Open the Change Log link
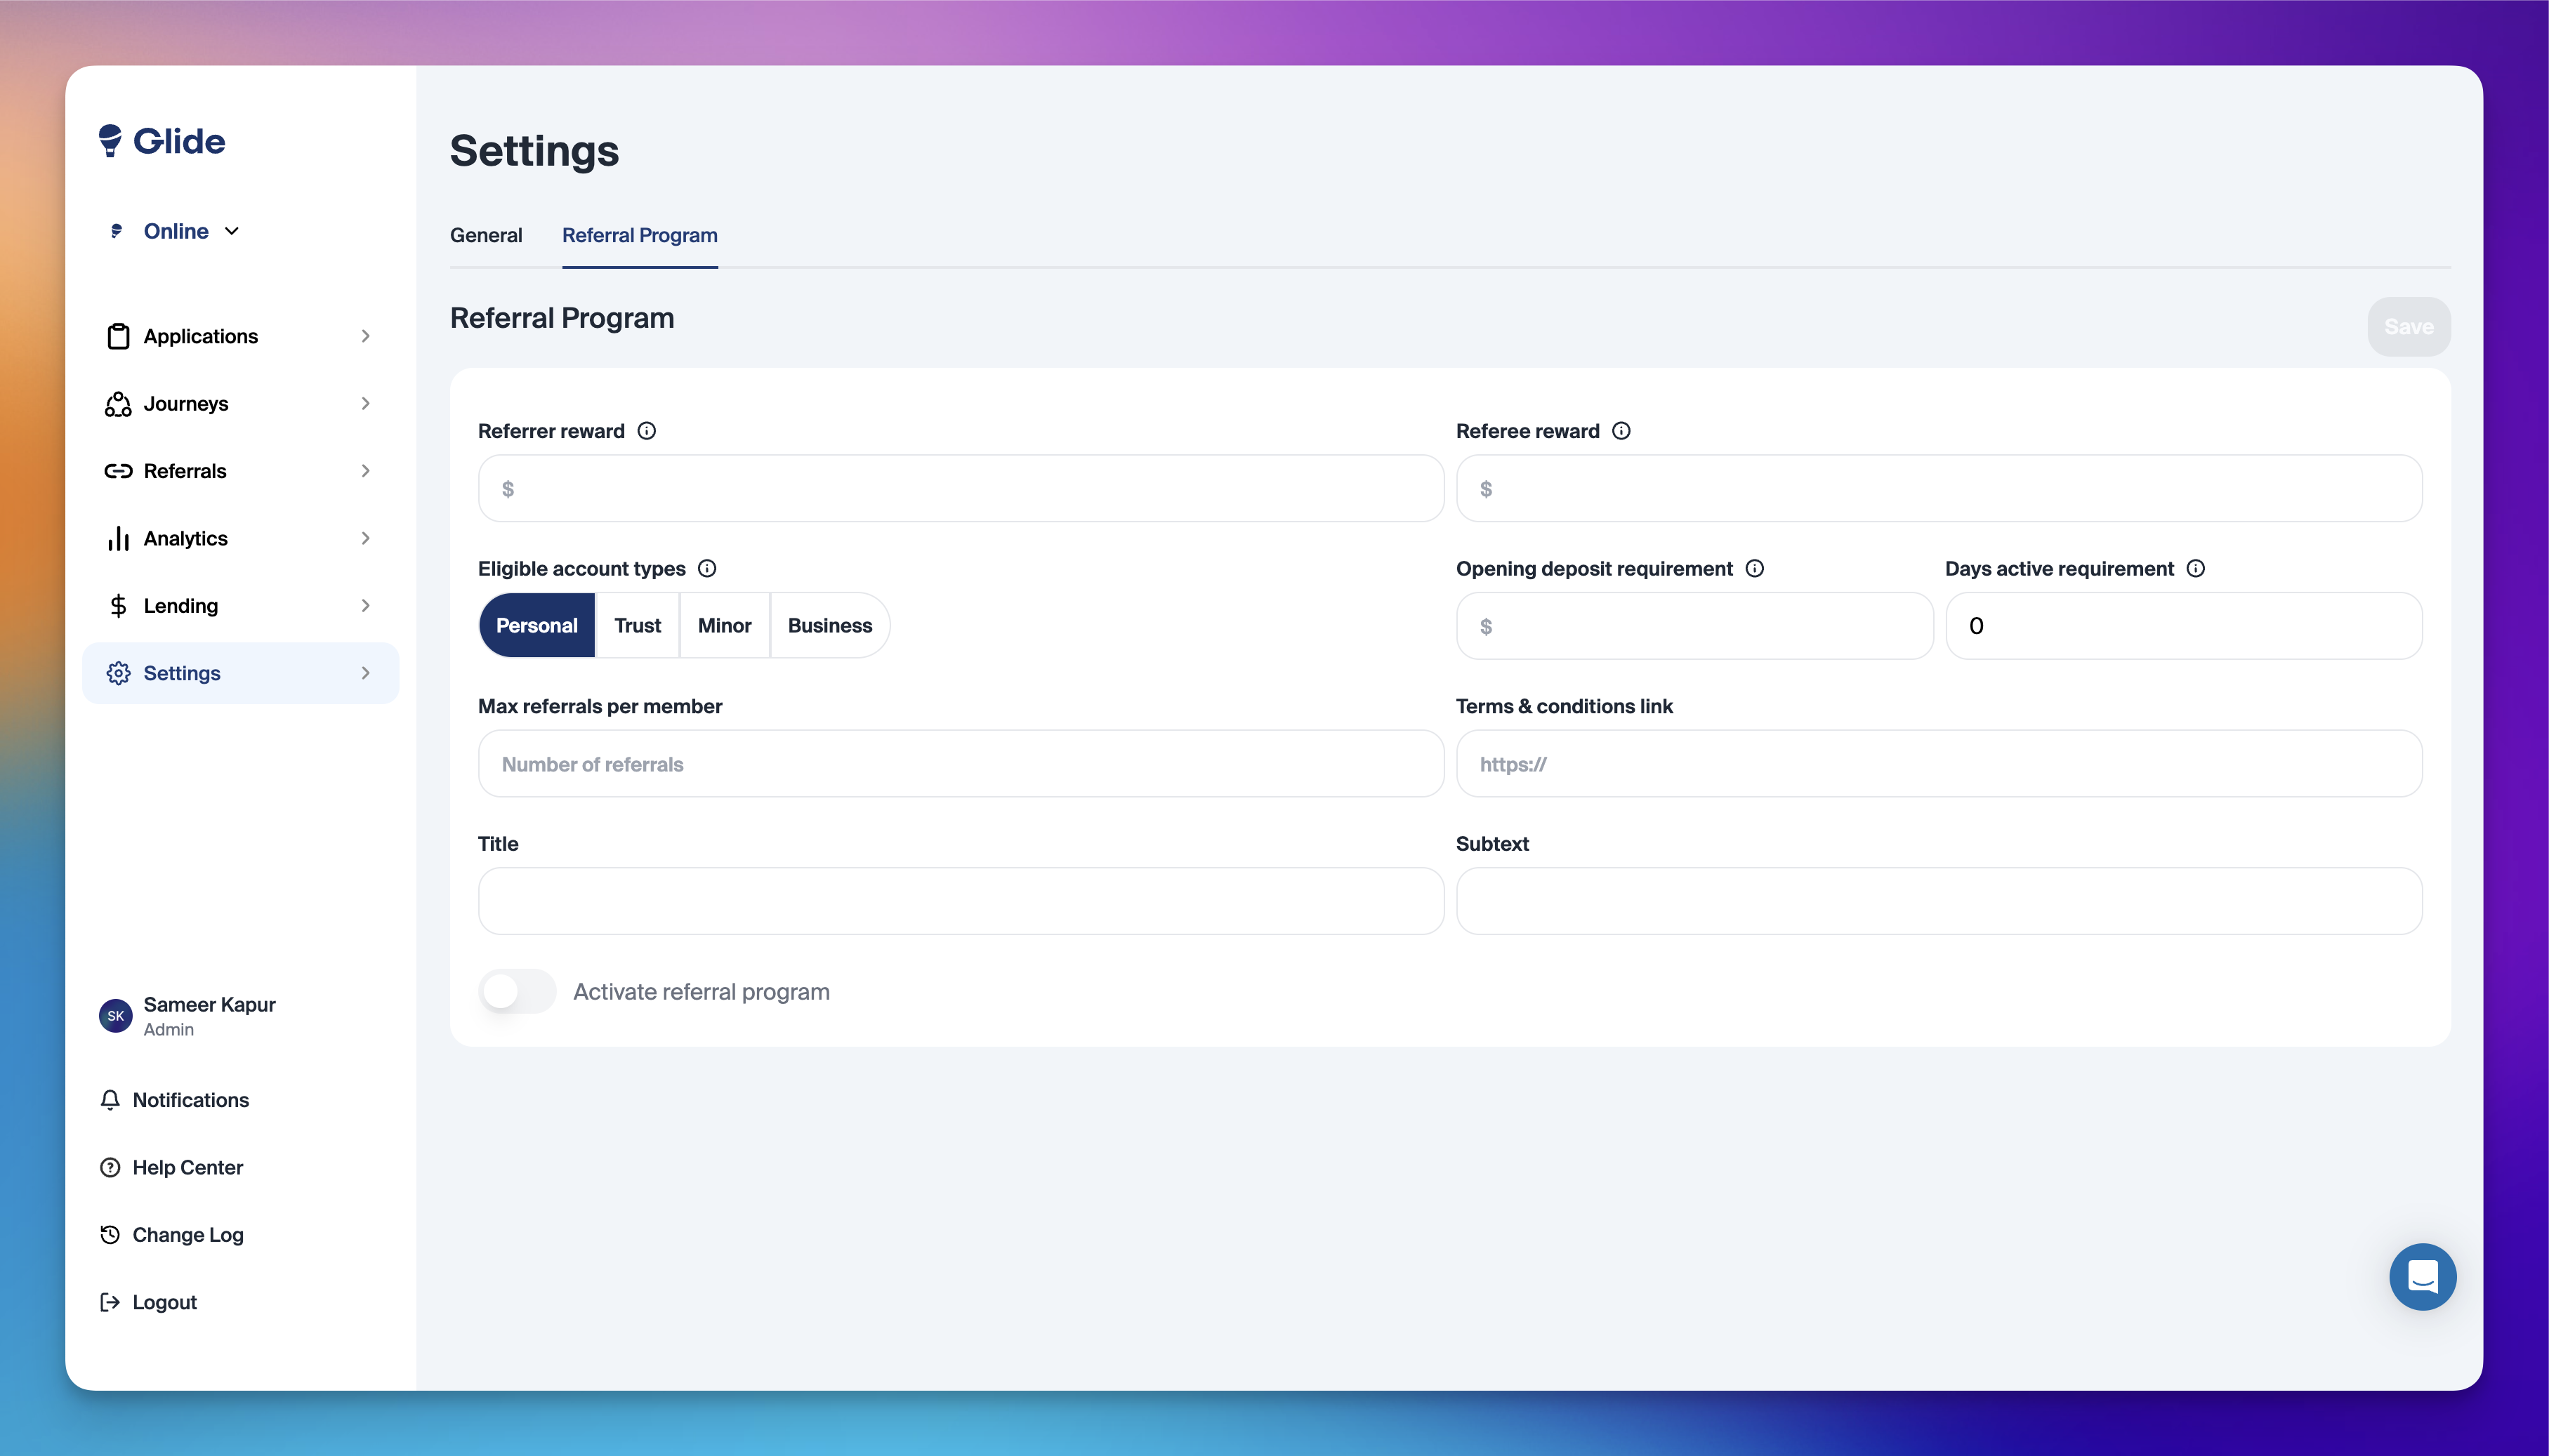 point(187,1235)
